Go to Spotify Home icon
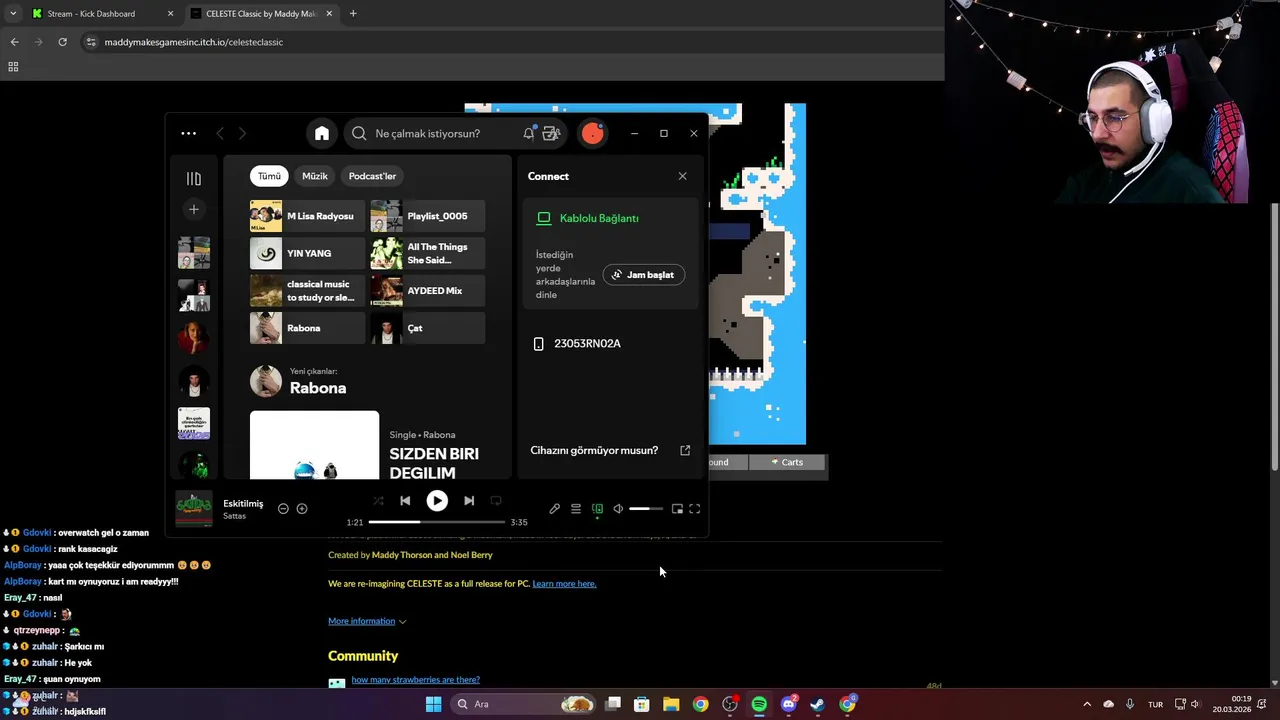 click(x=322, y=133)
